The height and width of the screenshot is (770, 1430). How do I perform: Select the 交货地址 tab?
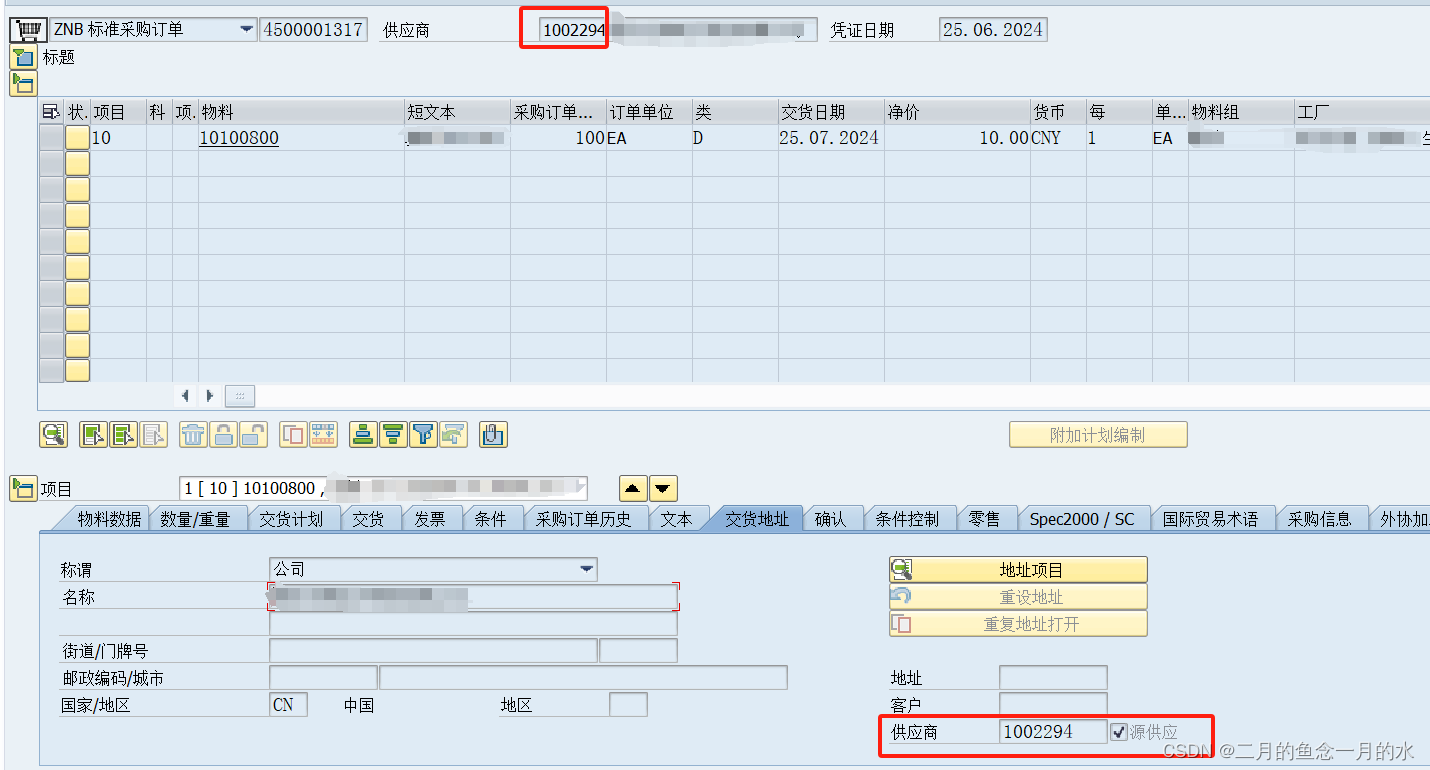[757, 519]
